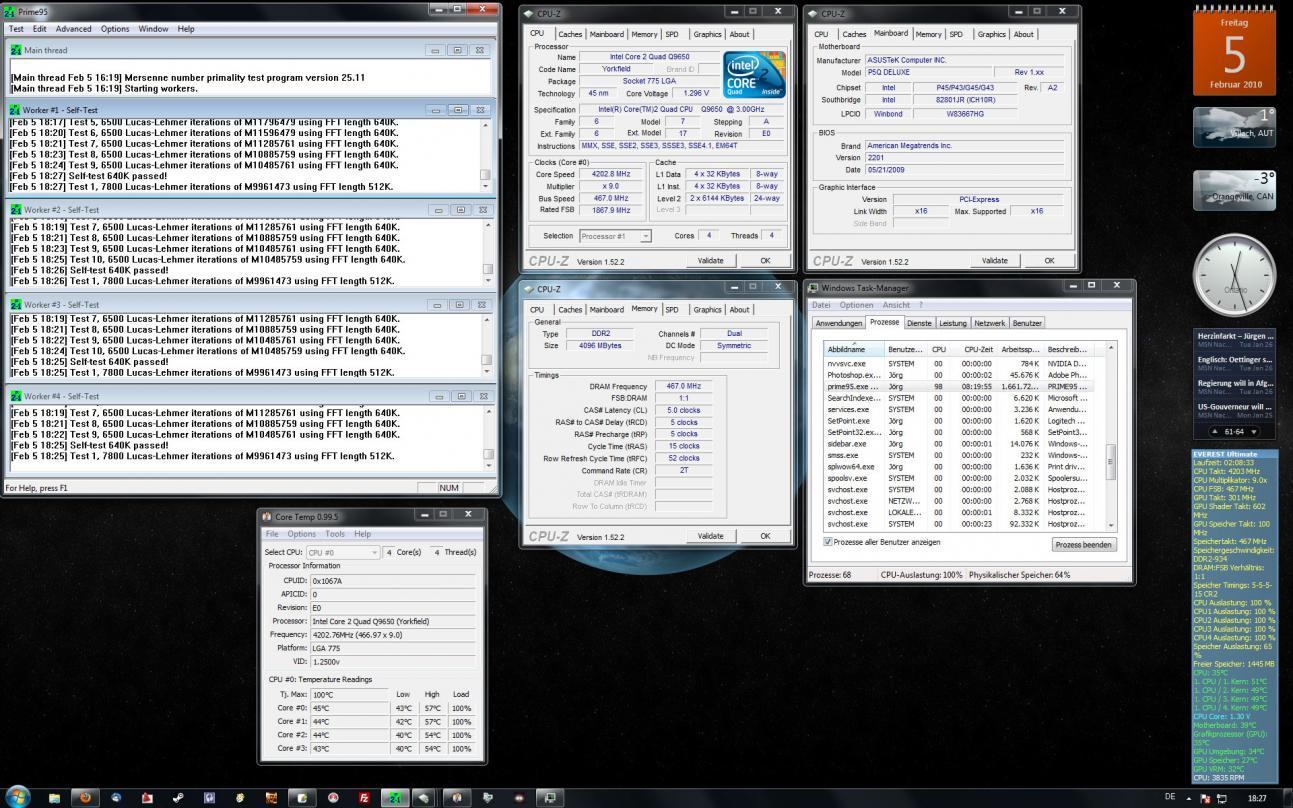Open 'Herzinfarkt – Jürgen' news headline
This screenshot has width=1293, height=808.
[1235, 336]
